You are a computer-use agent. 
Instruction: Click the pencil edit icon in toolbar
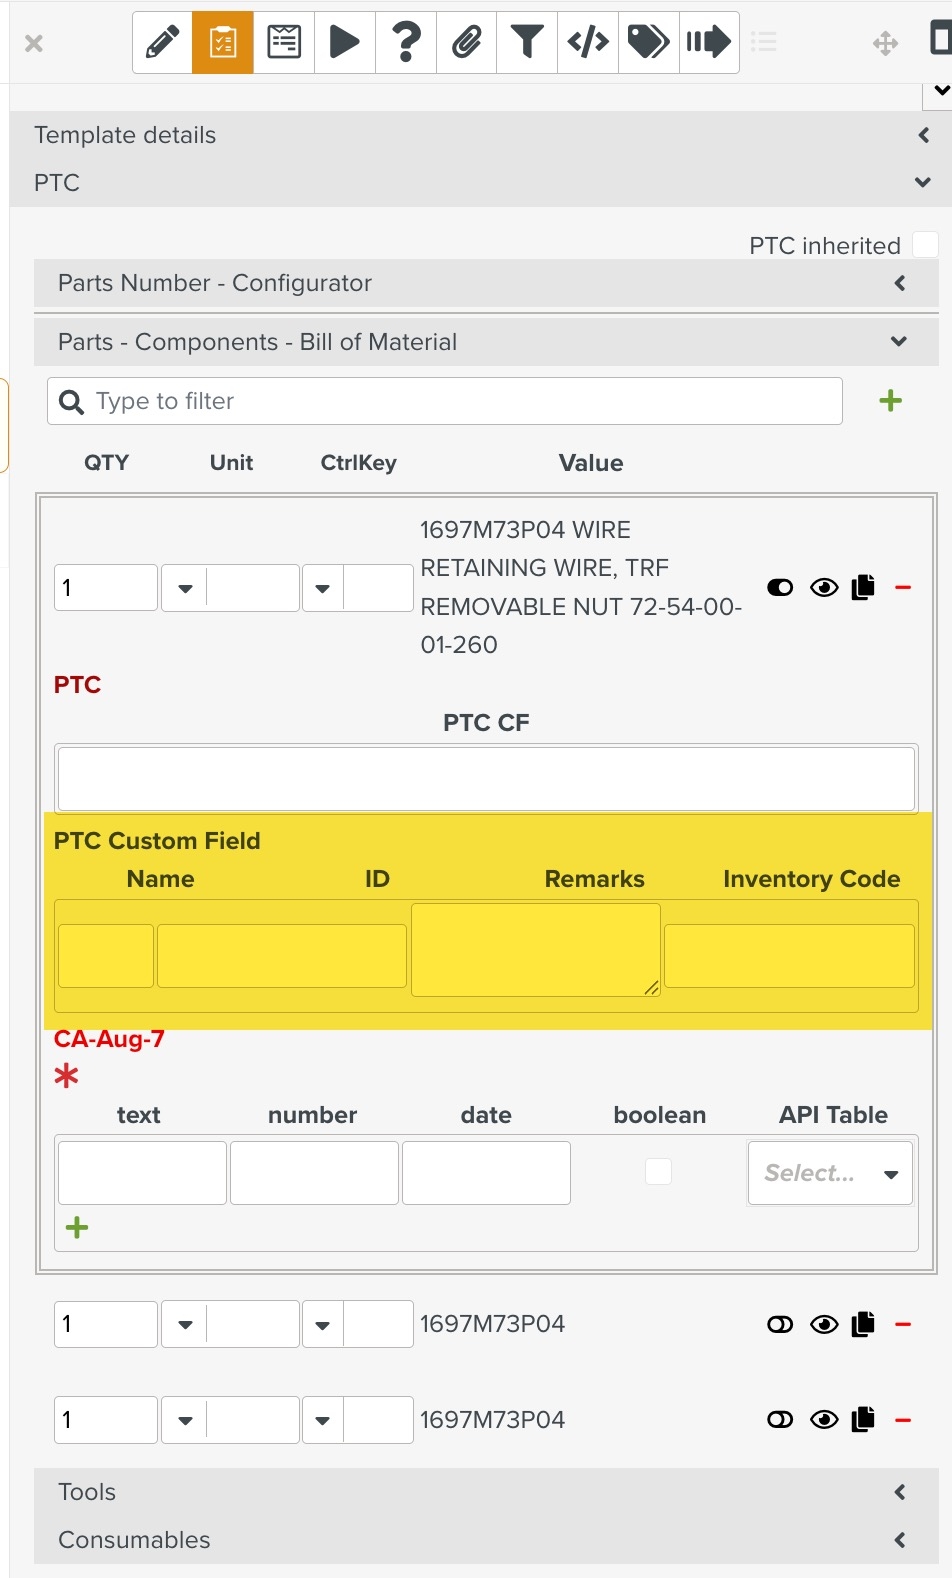coord(162,43)
